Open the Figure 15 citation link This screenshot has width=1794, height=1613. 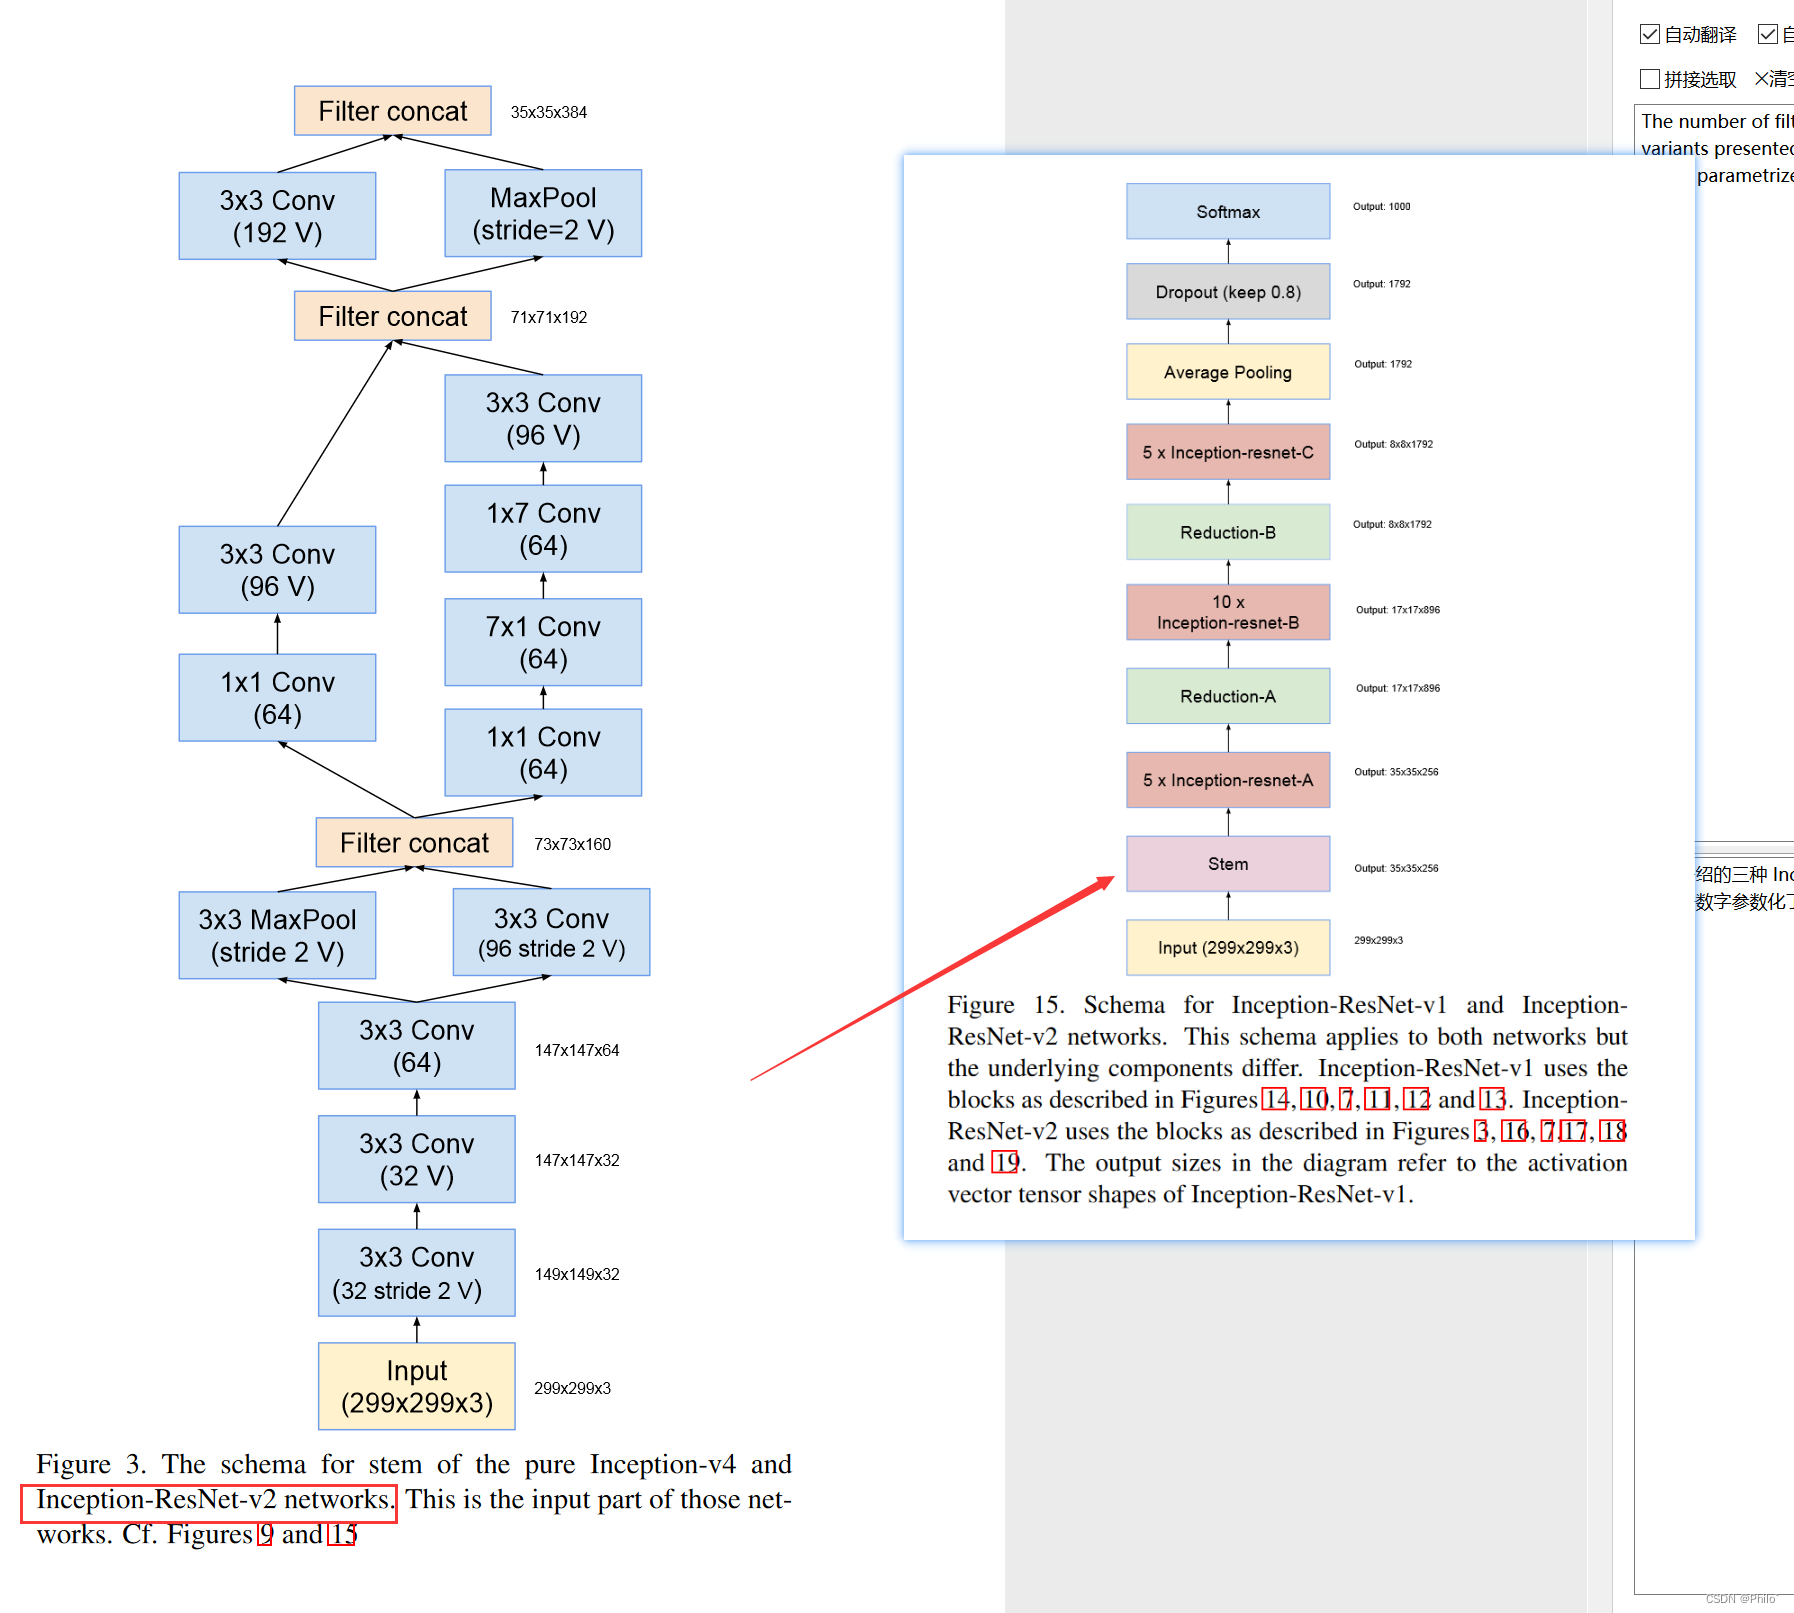point(344,1535)
